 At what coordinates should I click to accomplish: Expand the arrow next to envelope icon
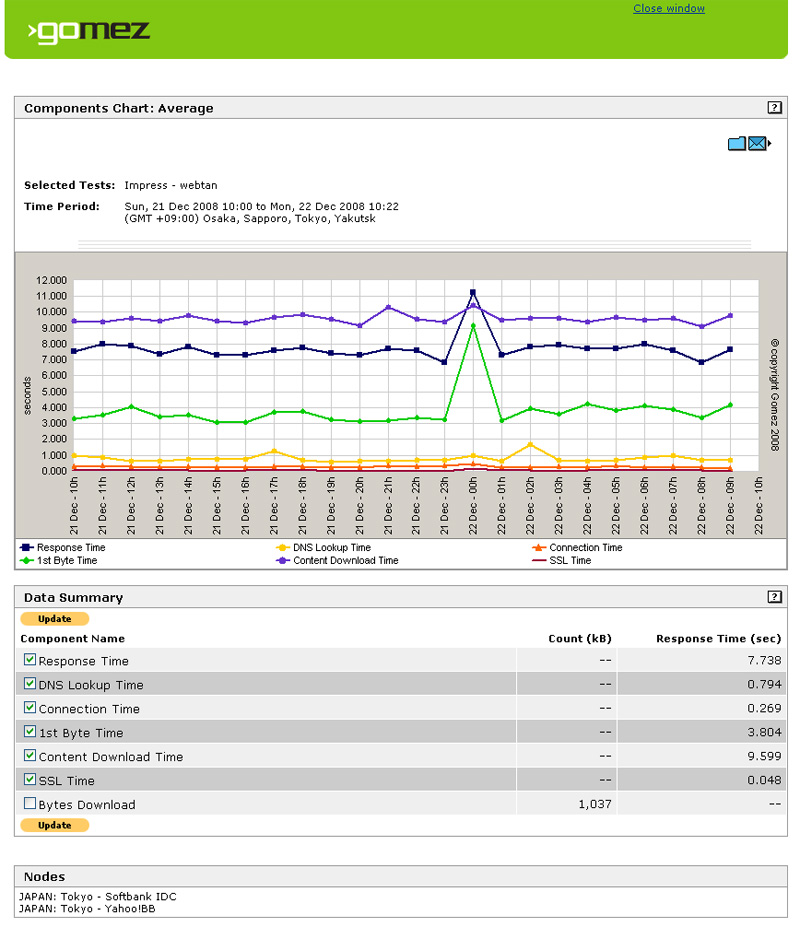[769, 144]
